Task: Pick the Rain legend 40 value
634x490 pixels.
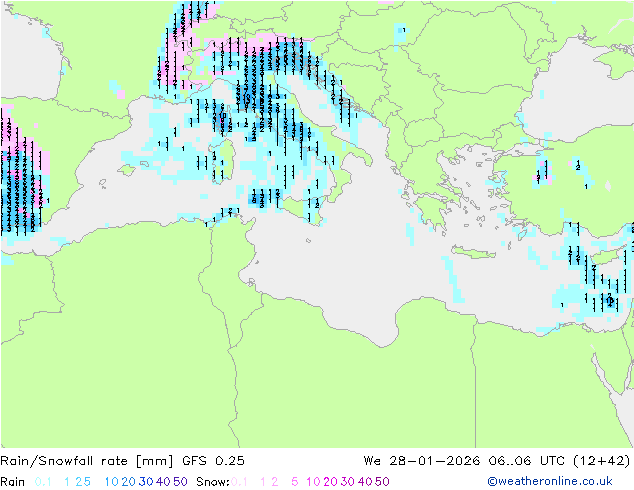Action: click(163, 482)
